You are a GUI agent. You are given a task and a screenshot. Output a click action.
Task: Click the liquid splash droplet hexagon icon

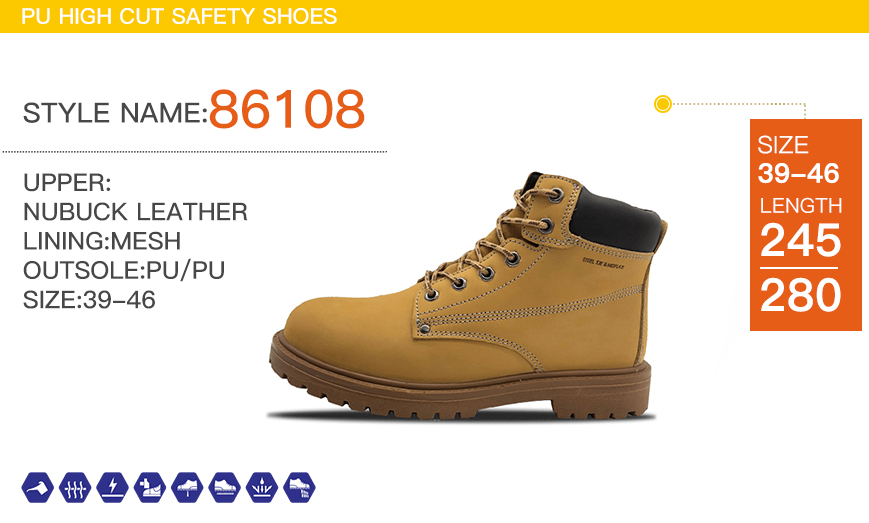(262, 488)
